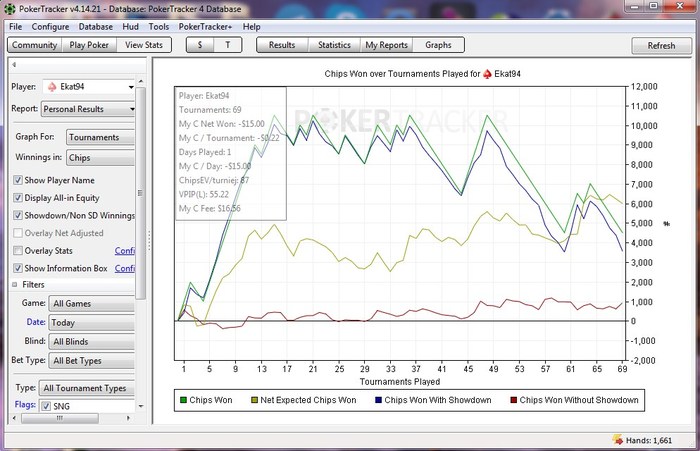Viewport: 700px width, 451px height.
Task: Enable Overlay Stats checkbox
Action: 18,251
